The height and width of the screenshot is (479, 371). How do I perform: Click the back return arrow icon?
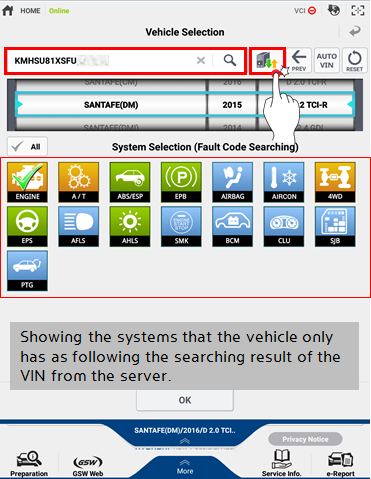point(355,31)
